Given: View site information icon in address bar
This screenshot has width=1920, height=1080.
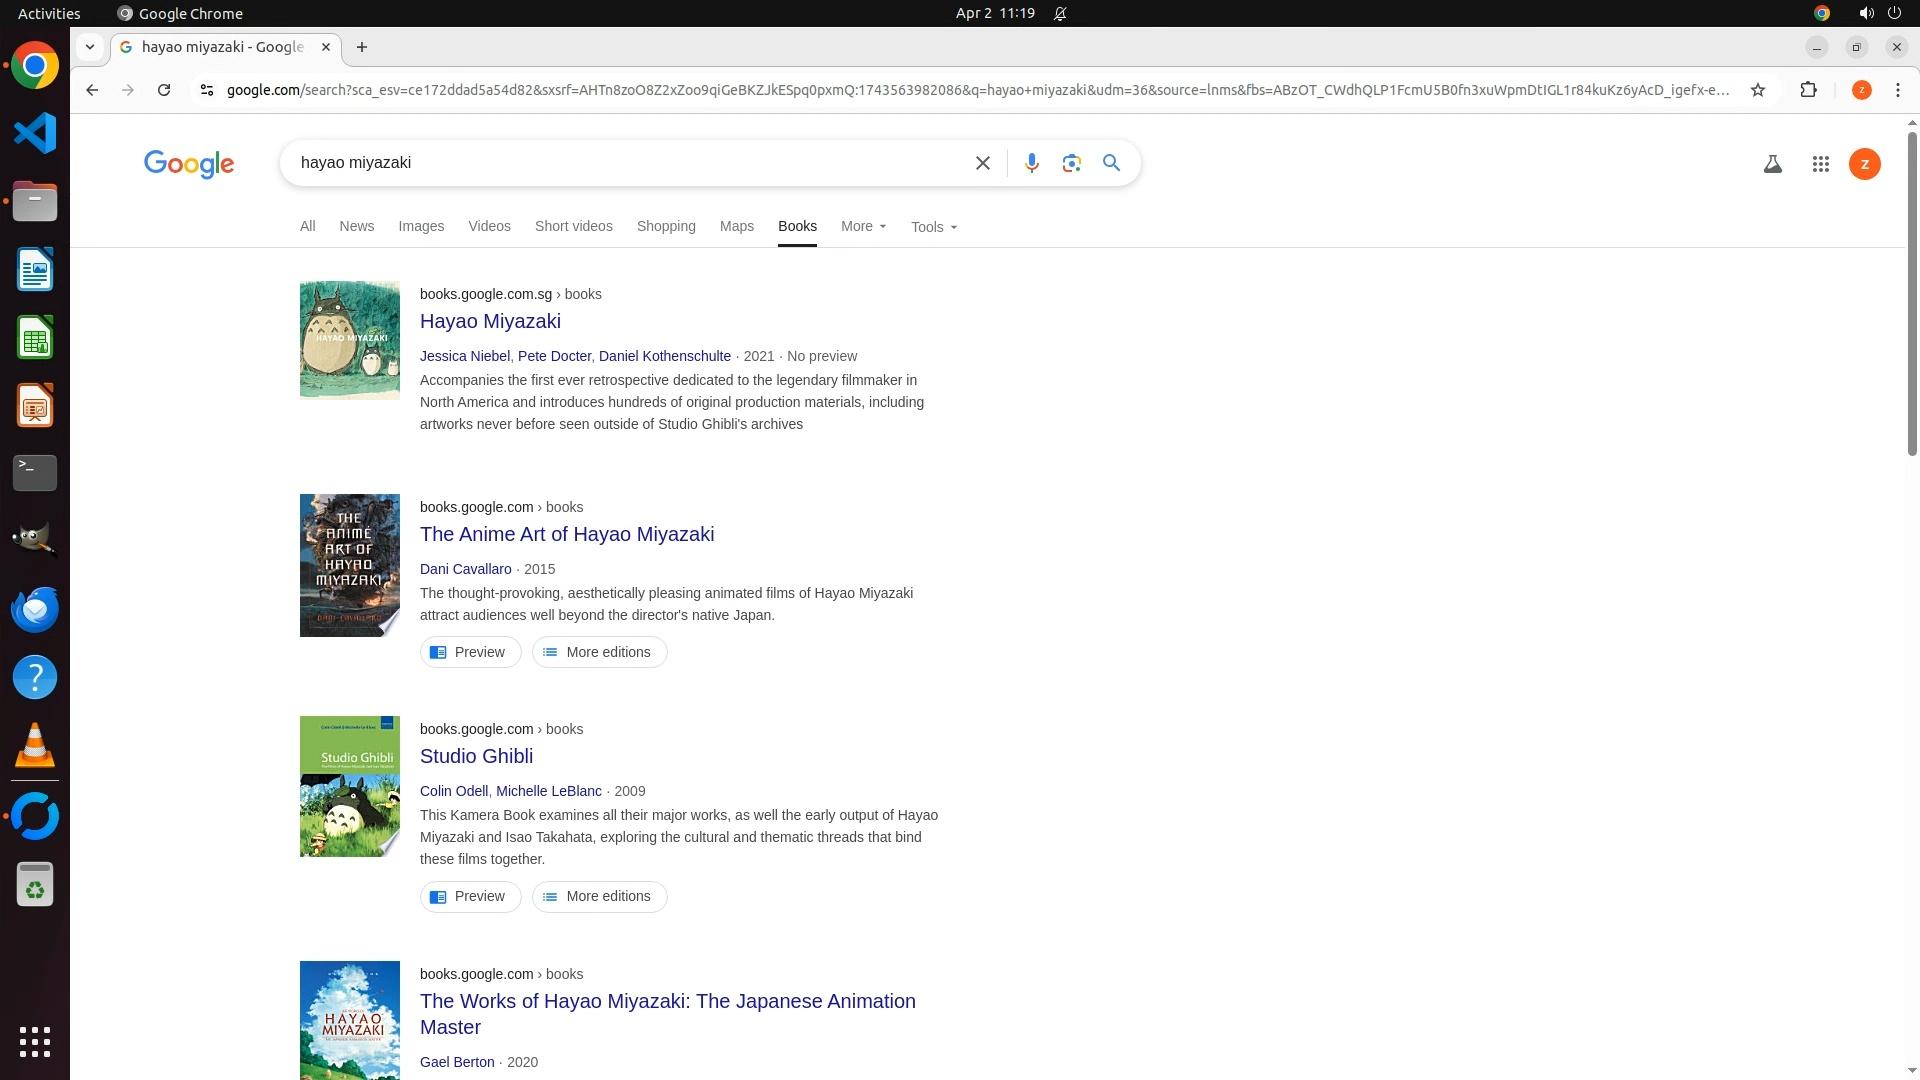Looking at the screenshot, I should pos(206,90).
